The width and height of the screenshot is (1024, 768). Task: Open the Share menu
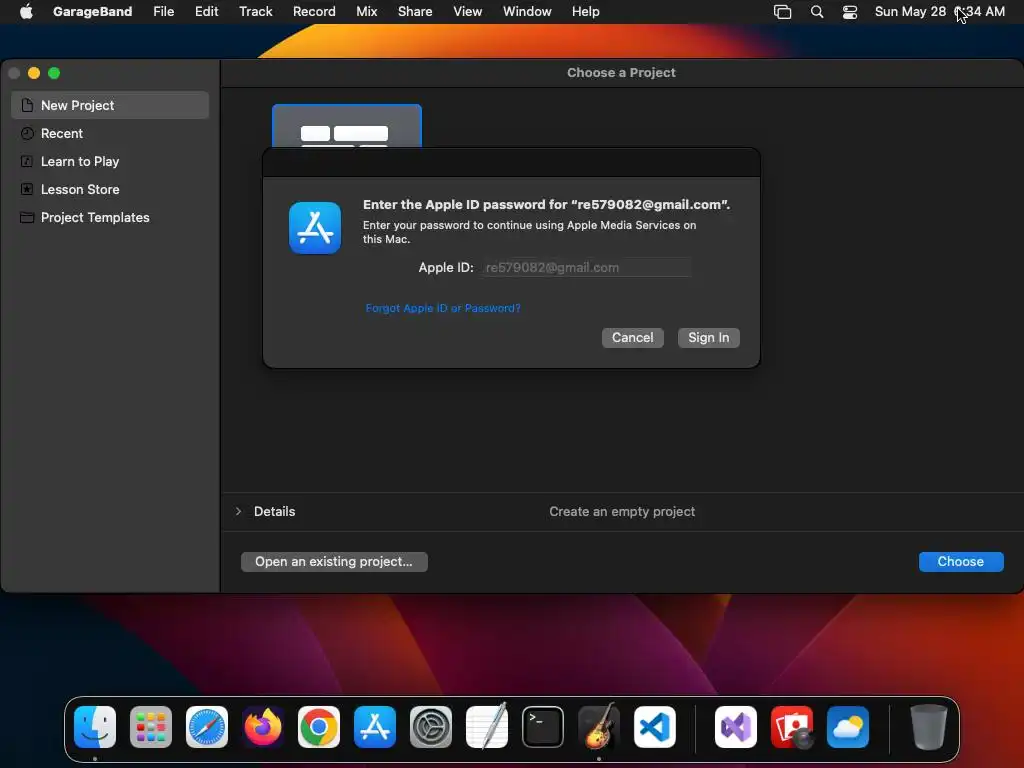(415, 12)
